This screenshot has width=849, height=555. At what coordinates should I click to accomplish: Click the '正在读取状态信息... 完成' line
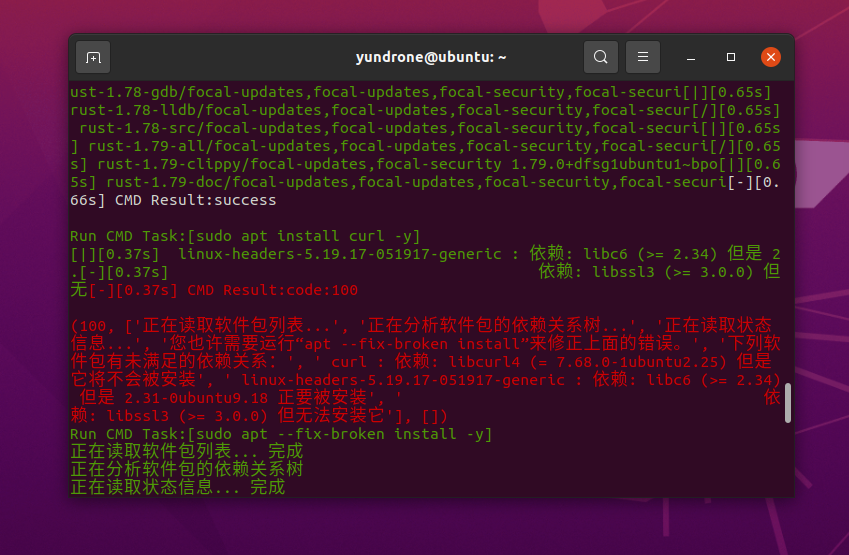pos(178,487)
